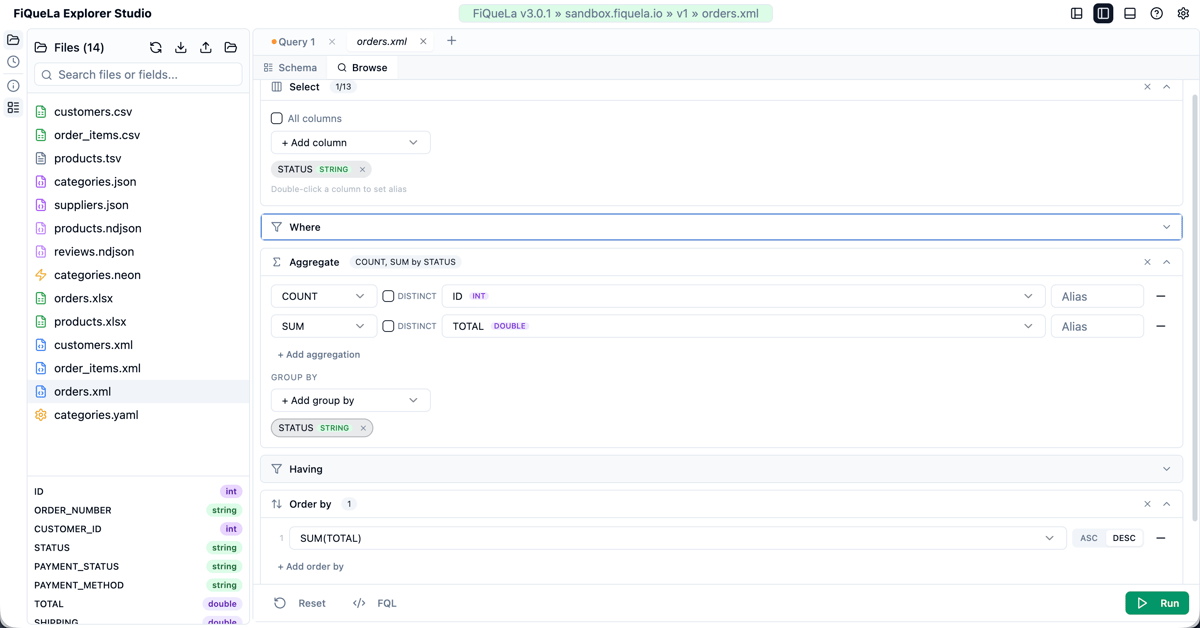Click the Alias field for COUNT row
The height and width of the screenshot is (628, 1200).
coord(1097,296)
